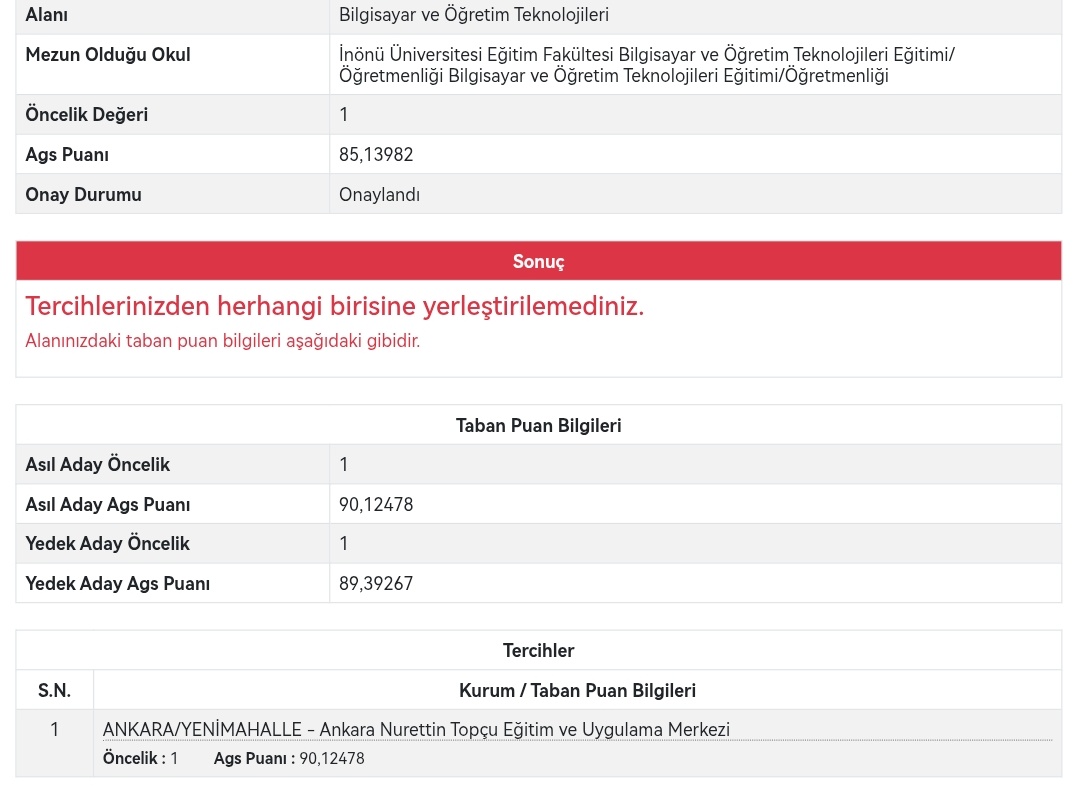Select the Asıl Aday score 90,12478 in base table
The image size is (1080, 802).
click(x=376, y=504)
